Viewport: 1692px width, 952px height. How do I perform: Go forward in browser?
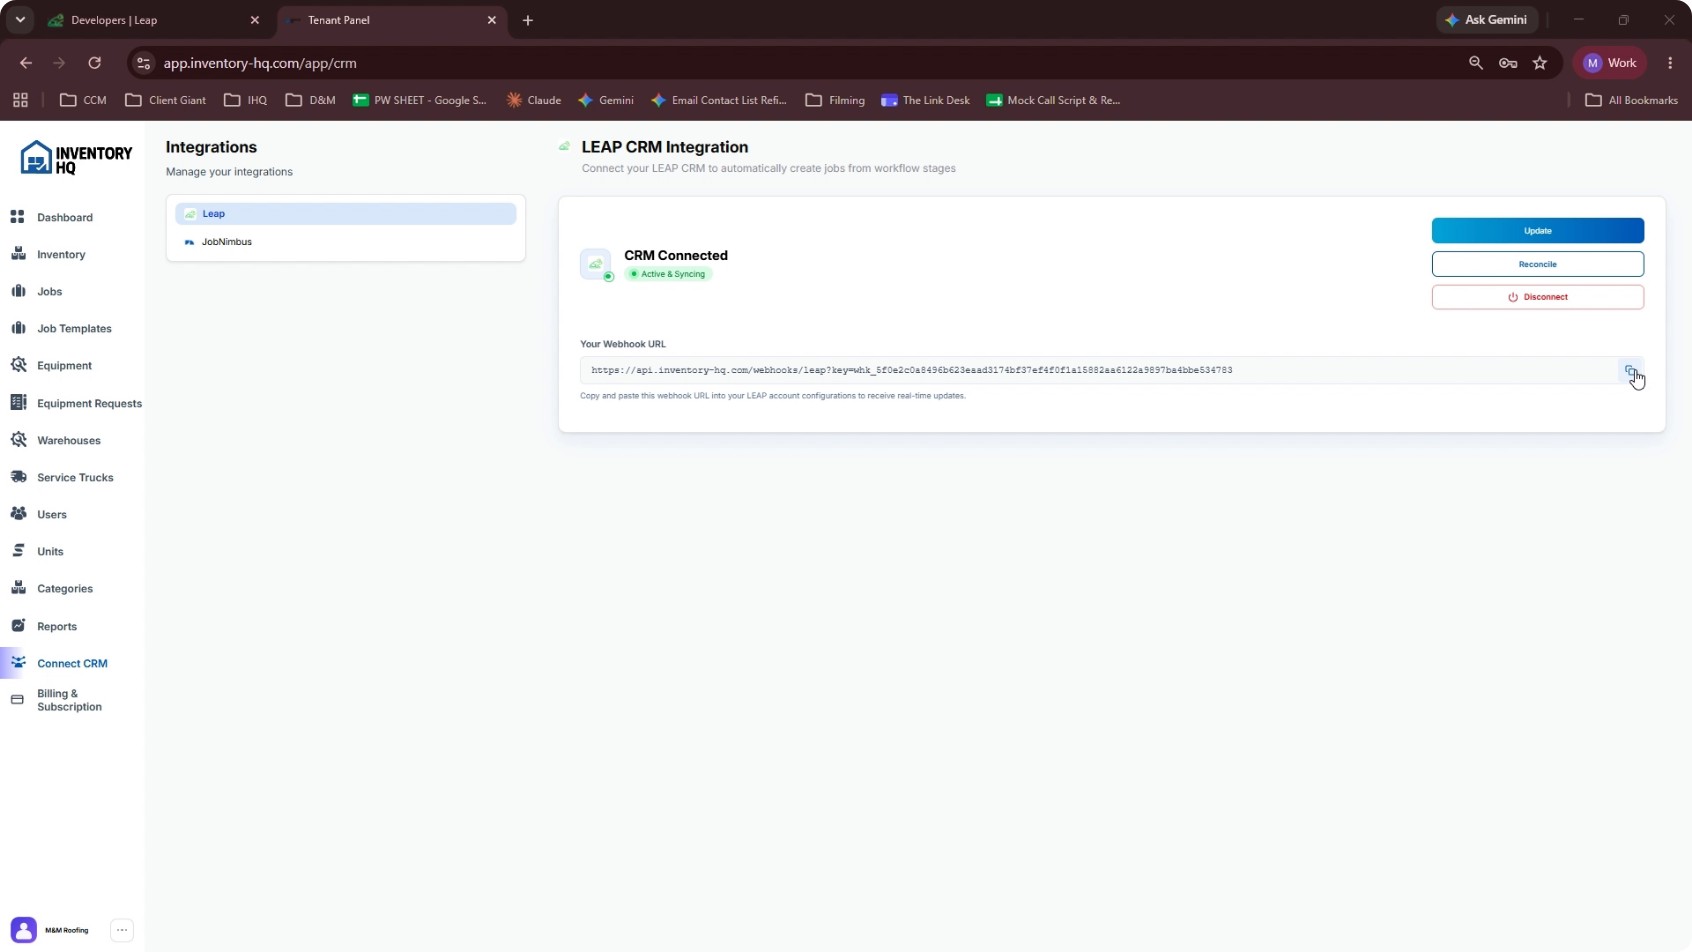[x=60, y=63]
